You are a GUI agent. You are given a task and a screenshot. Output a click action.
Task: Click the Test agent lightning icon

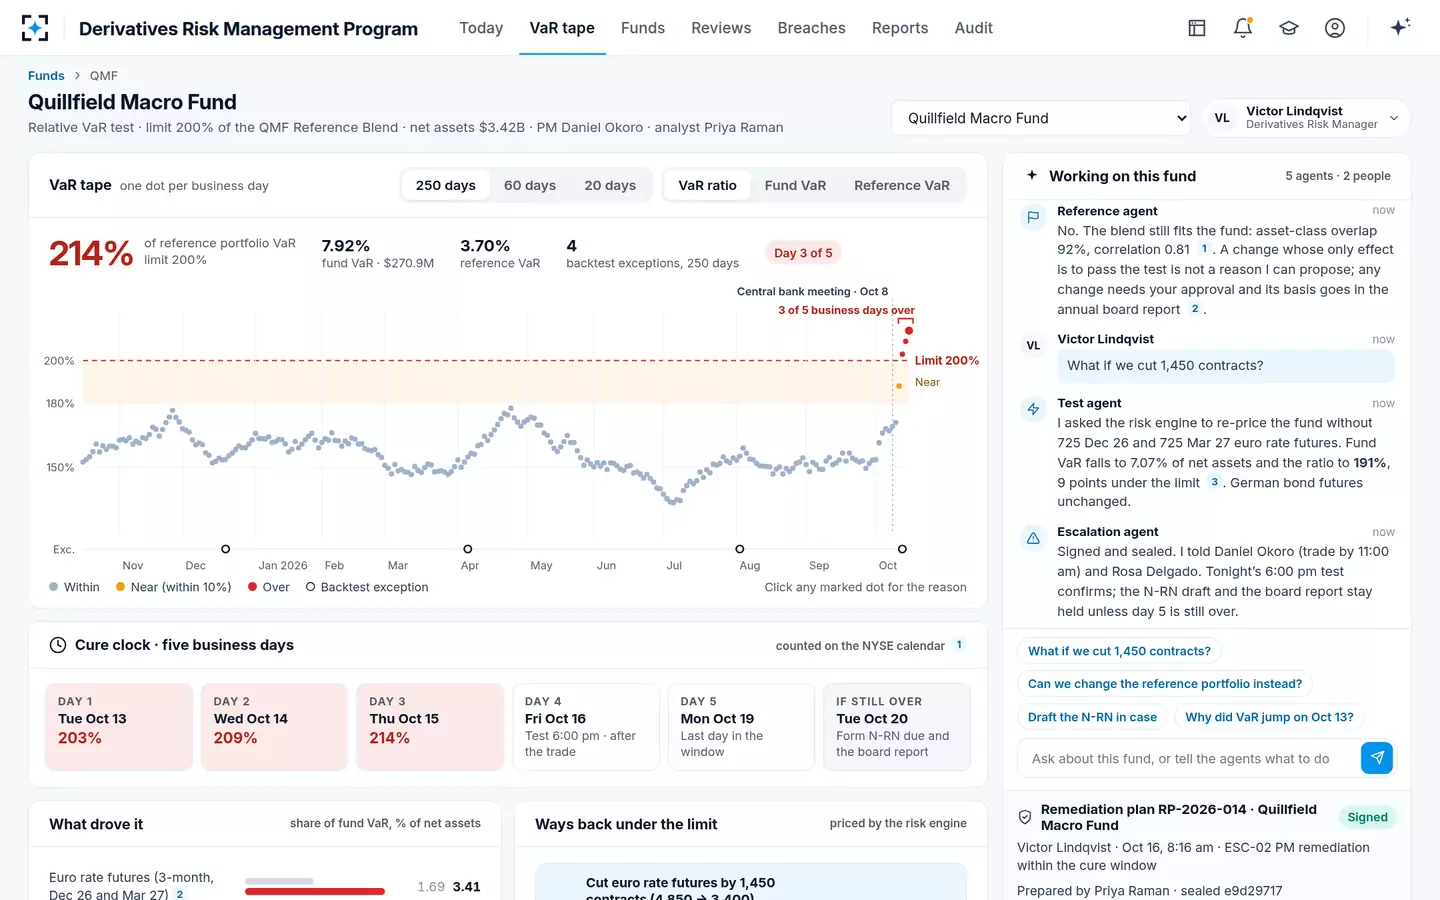coord(1033,409)
